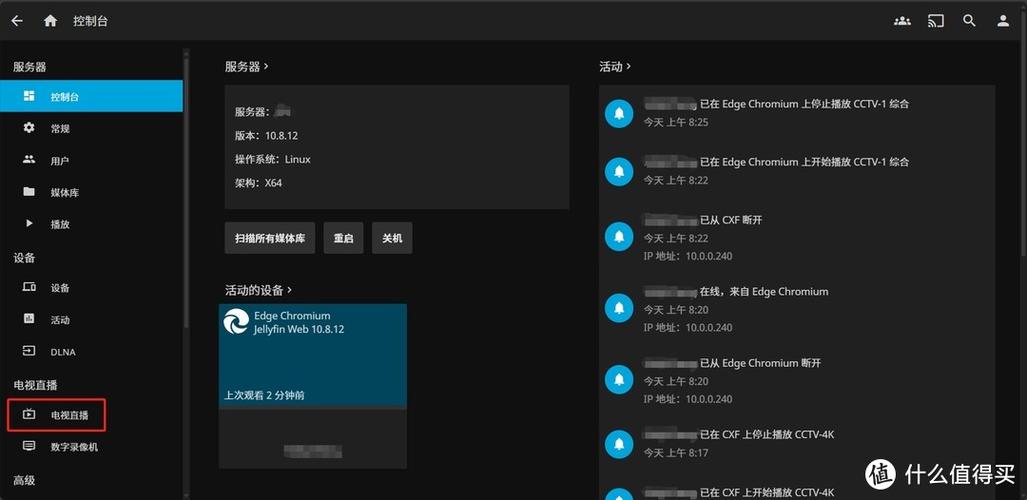Click the 用户 people icon
This screenshot has width=1027, height=500.
point(29,159)
